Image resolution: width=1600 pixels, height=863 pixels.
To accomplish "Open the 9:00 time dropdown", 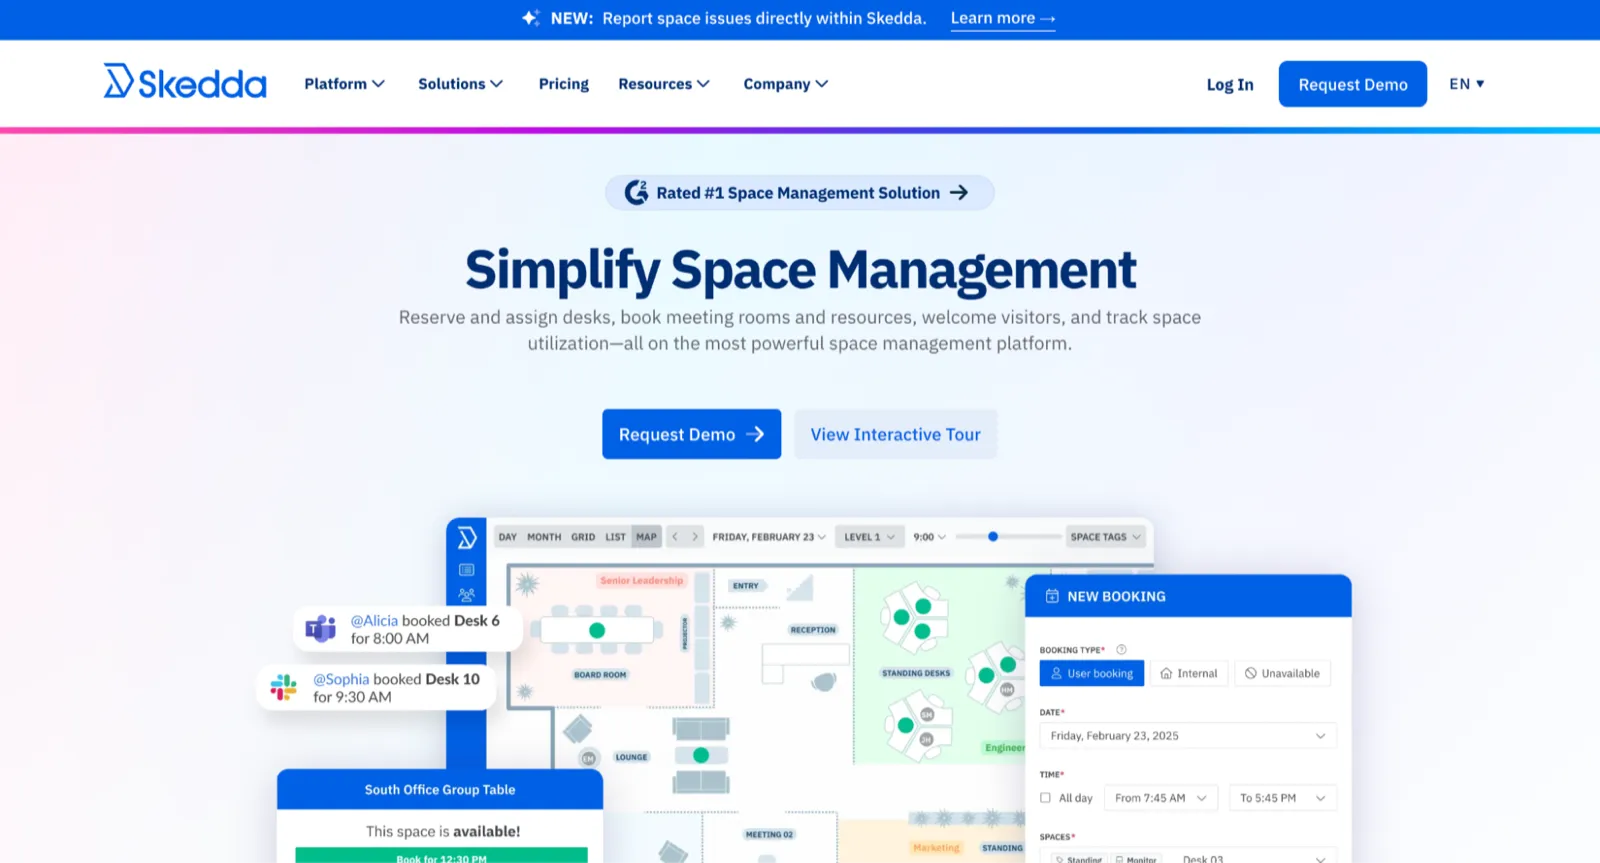I will [929, 537].
